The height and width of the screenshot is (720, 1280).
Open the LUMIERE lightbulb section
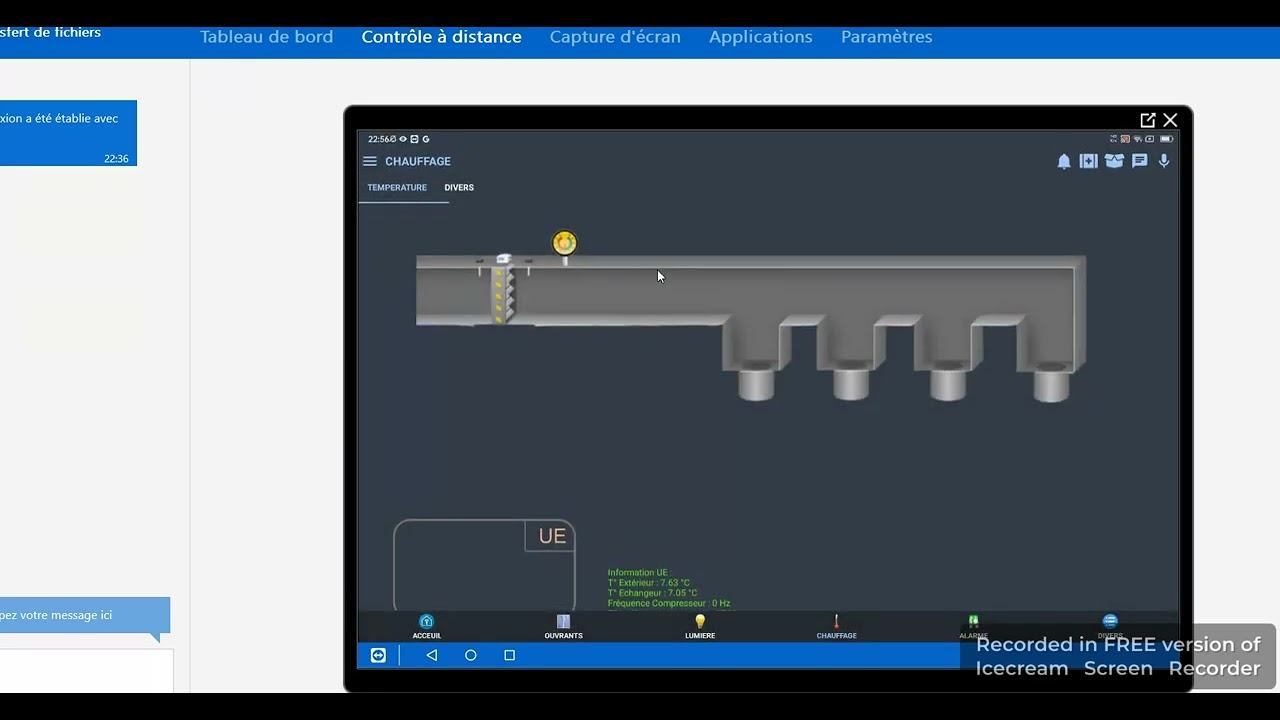pos(700,626)
